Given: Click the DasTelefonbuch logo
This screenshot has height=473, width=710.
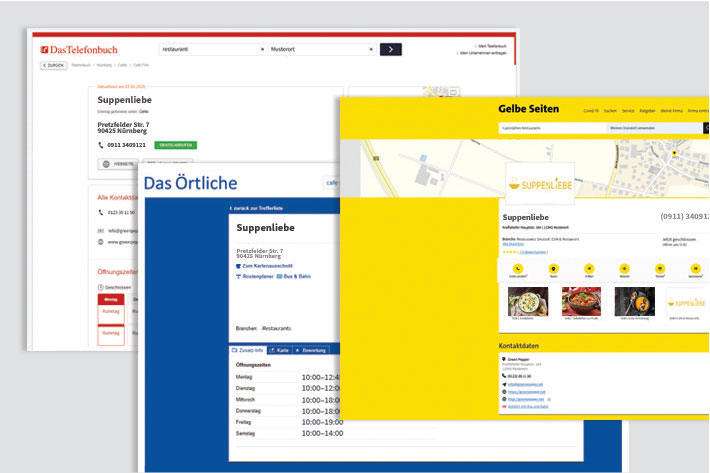Looking at the screenshot, I should click(79, 50).
